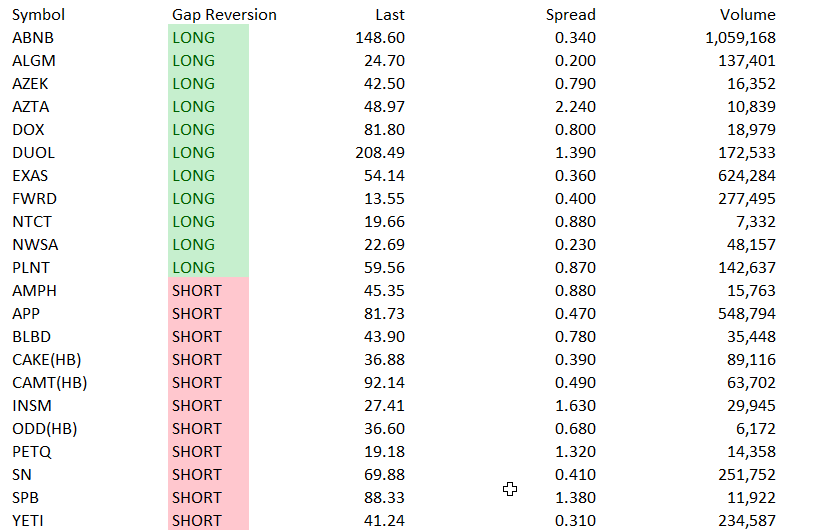
Task: Click the Spread column header
Action: click(x=571, y=15)
